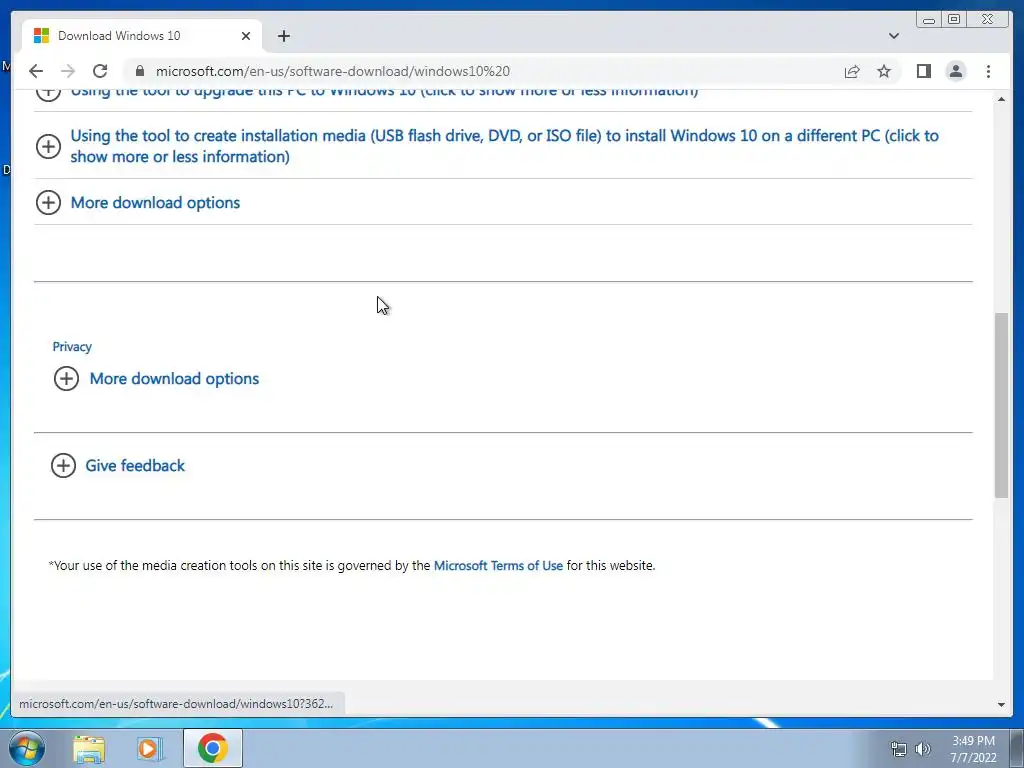The width and height of the screenshot is (1024, 768).
Task: Click the padlock site info icon
Action: pos(139,71)
